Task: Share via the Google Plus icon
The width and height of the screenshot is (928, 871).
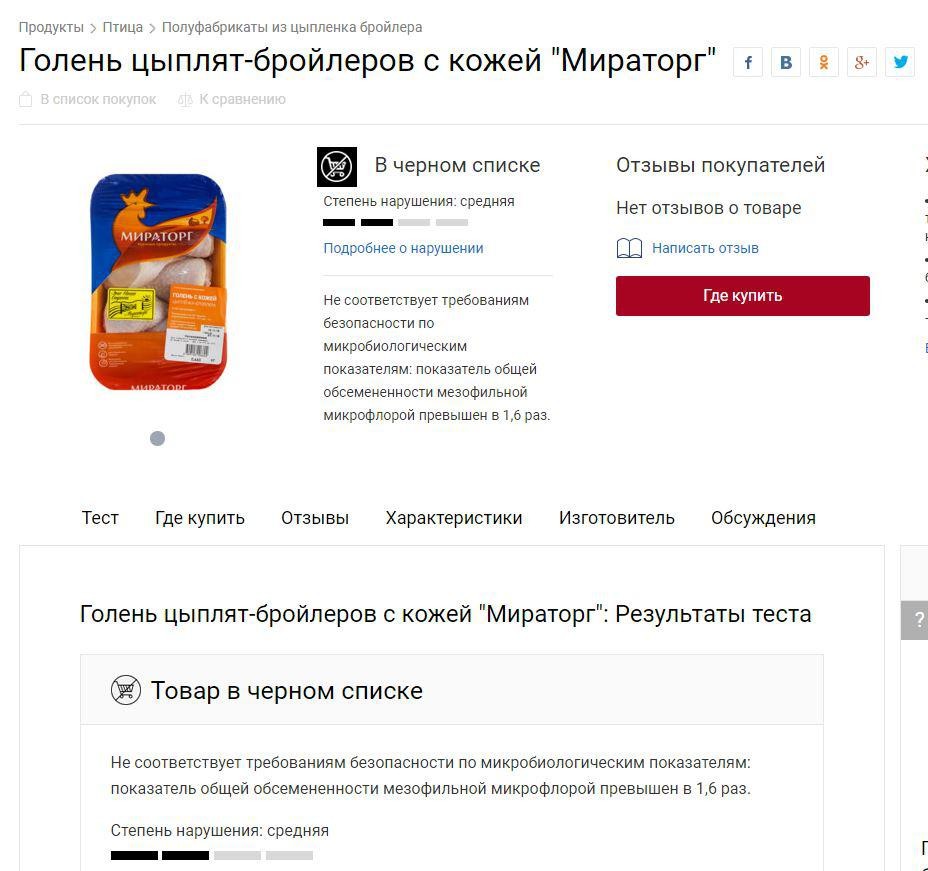Action: 862,62
